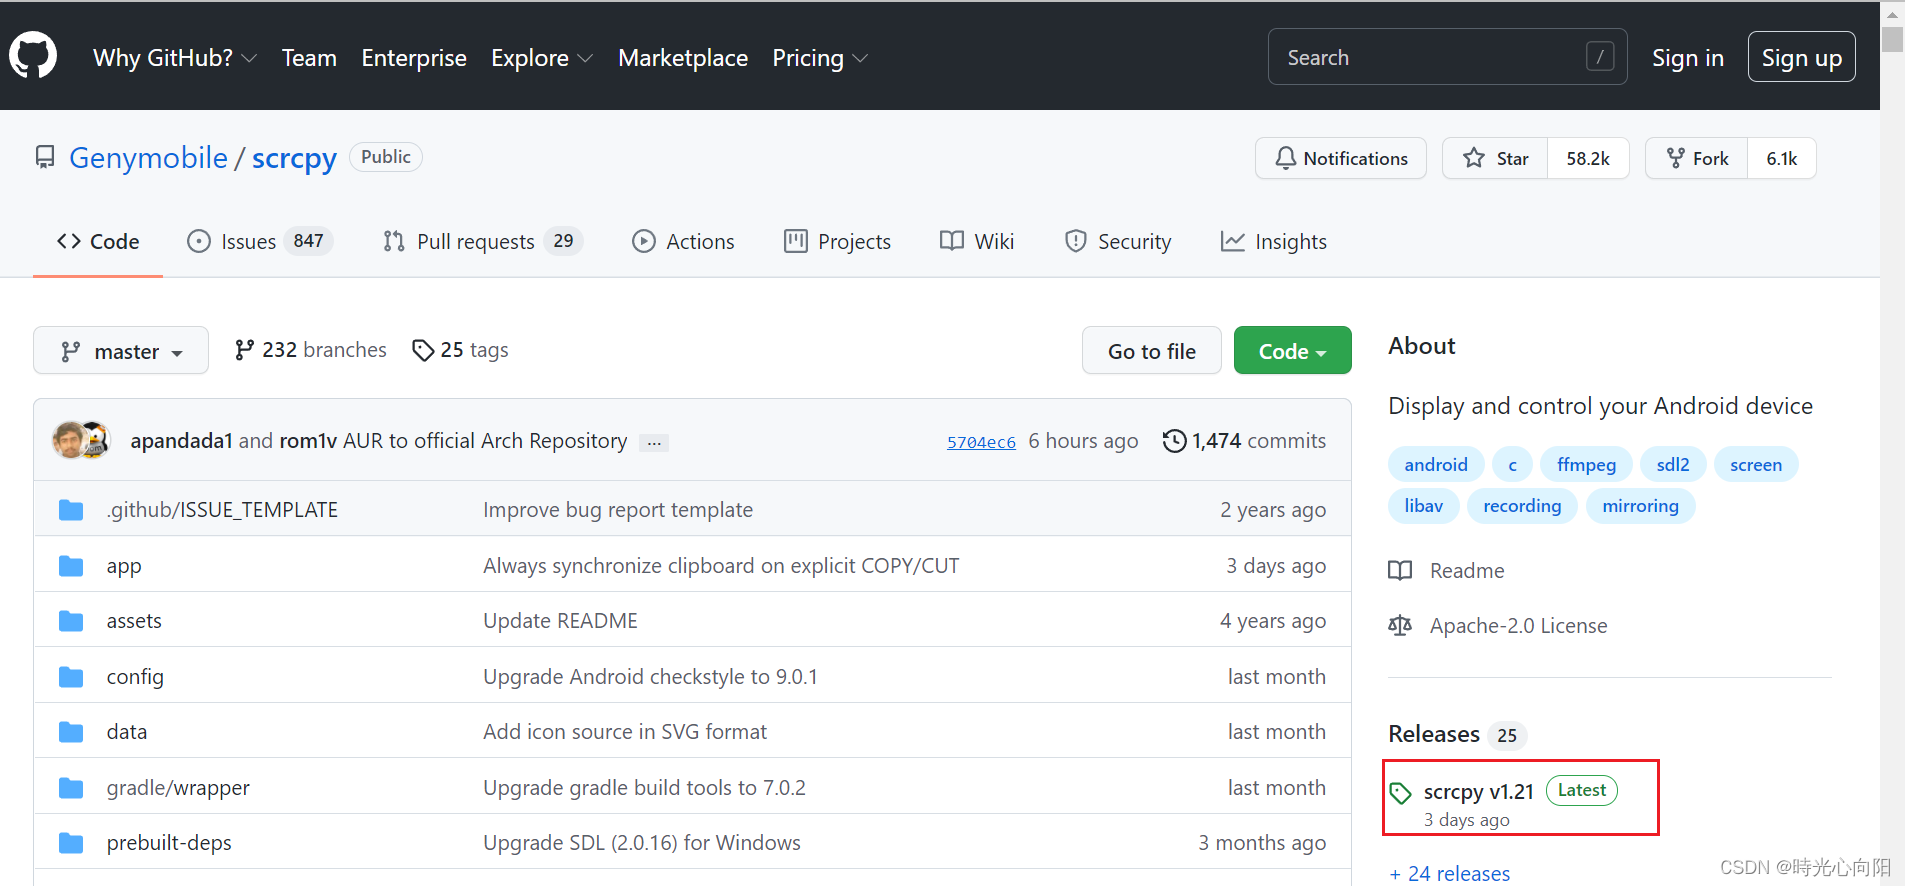
Task: Select the libav topic tag
Action: click(1423, 505)
